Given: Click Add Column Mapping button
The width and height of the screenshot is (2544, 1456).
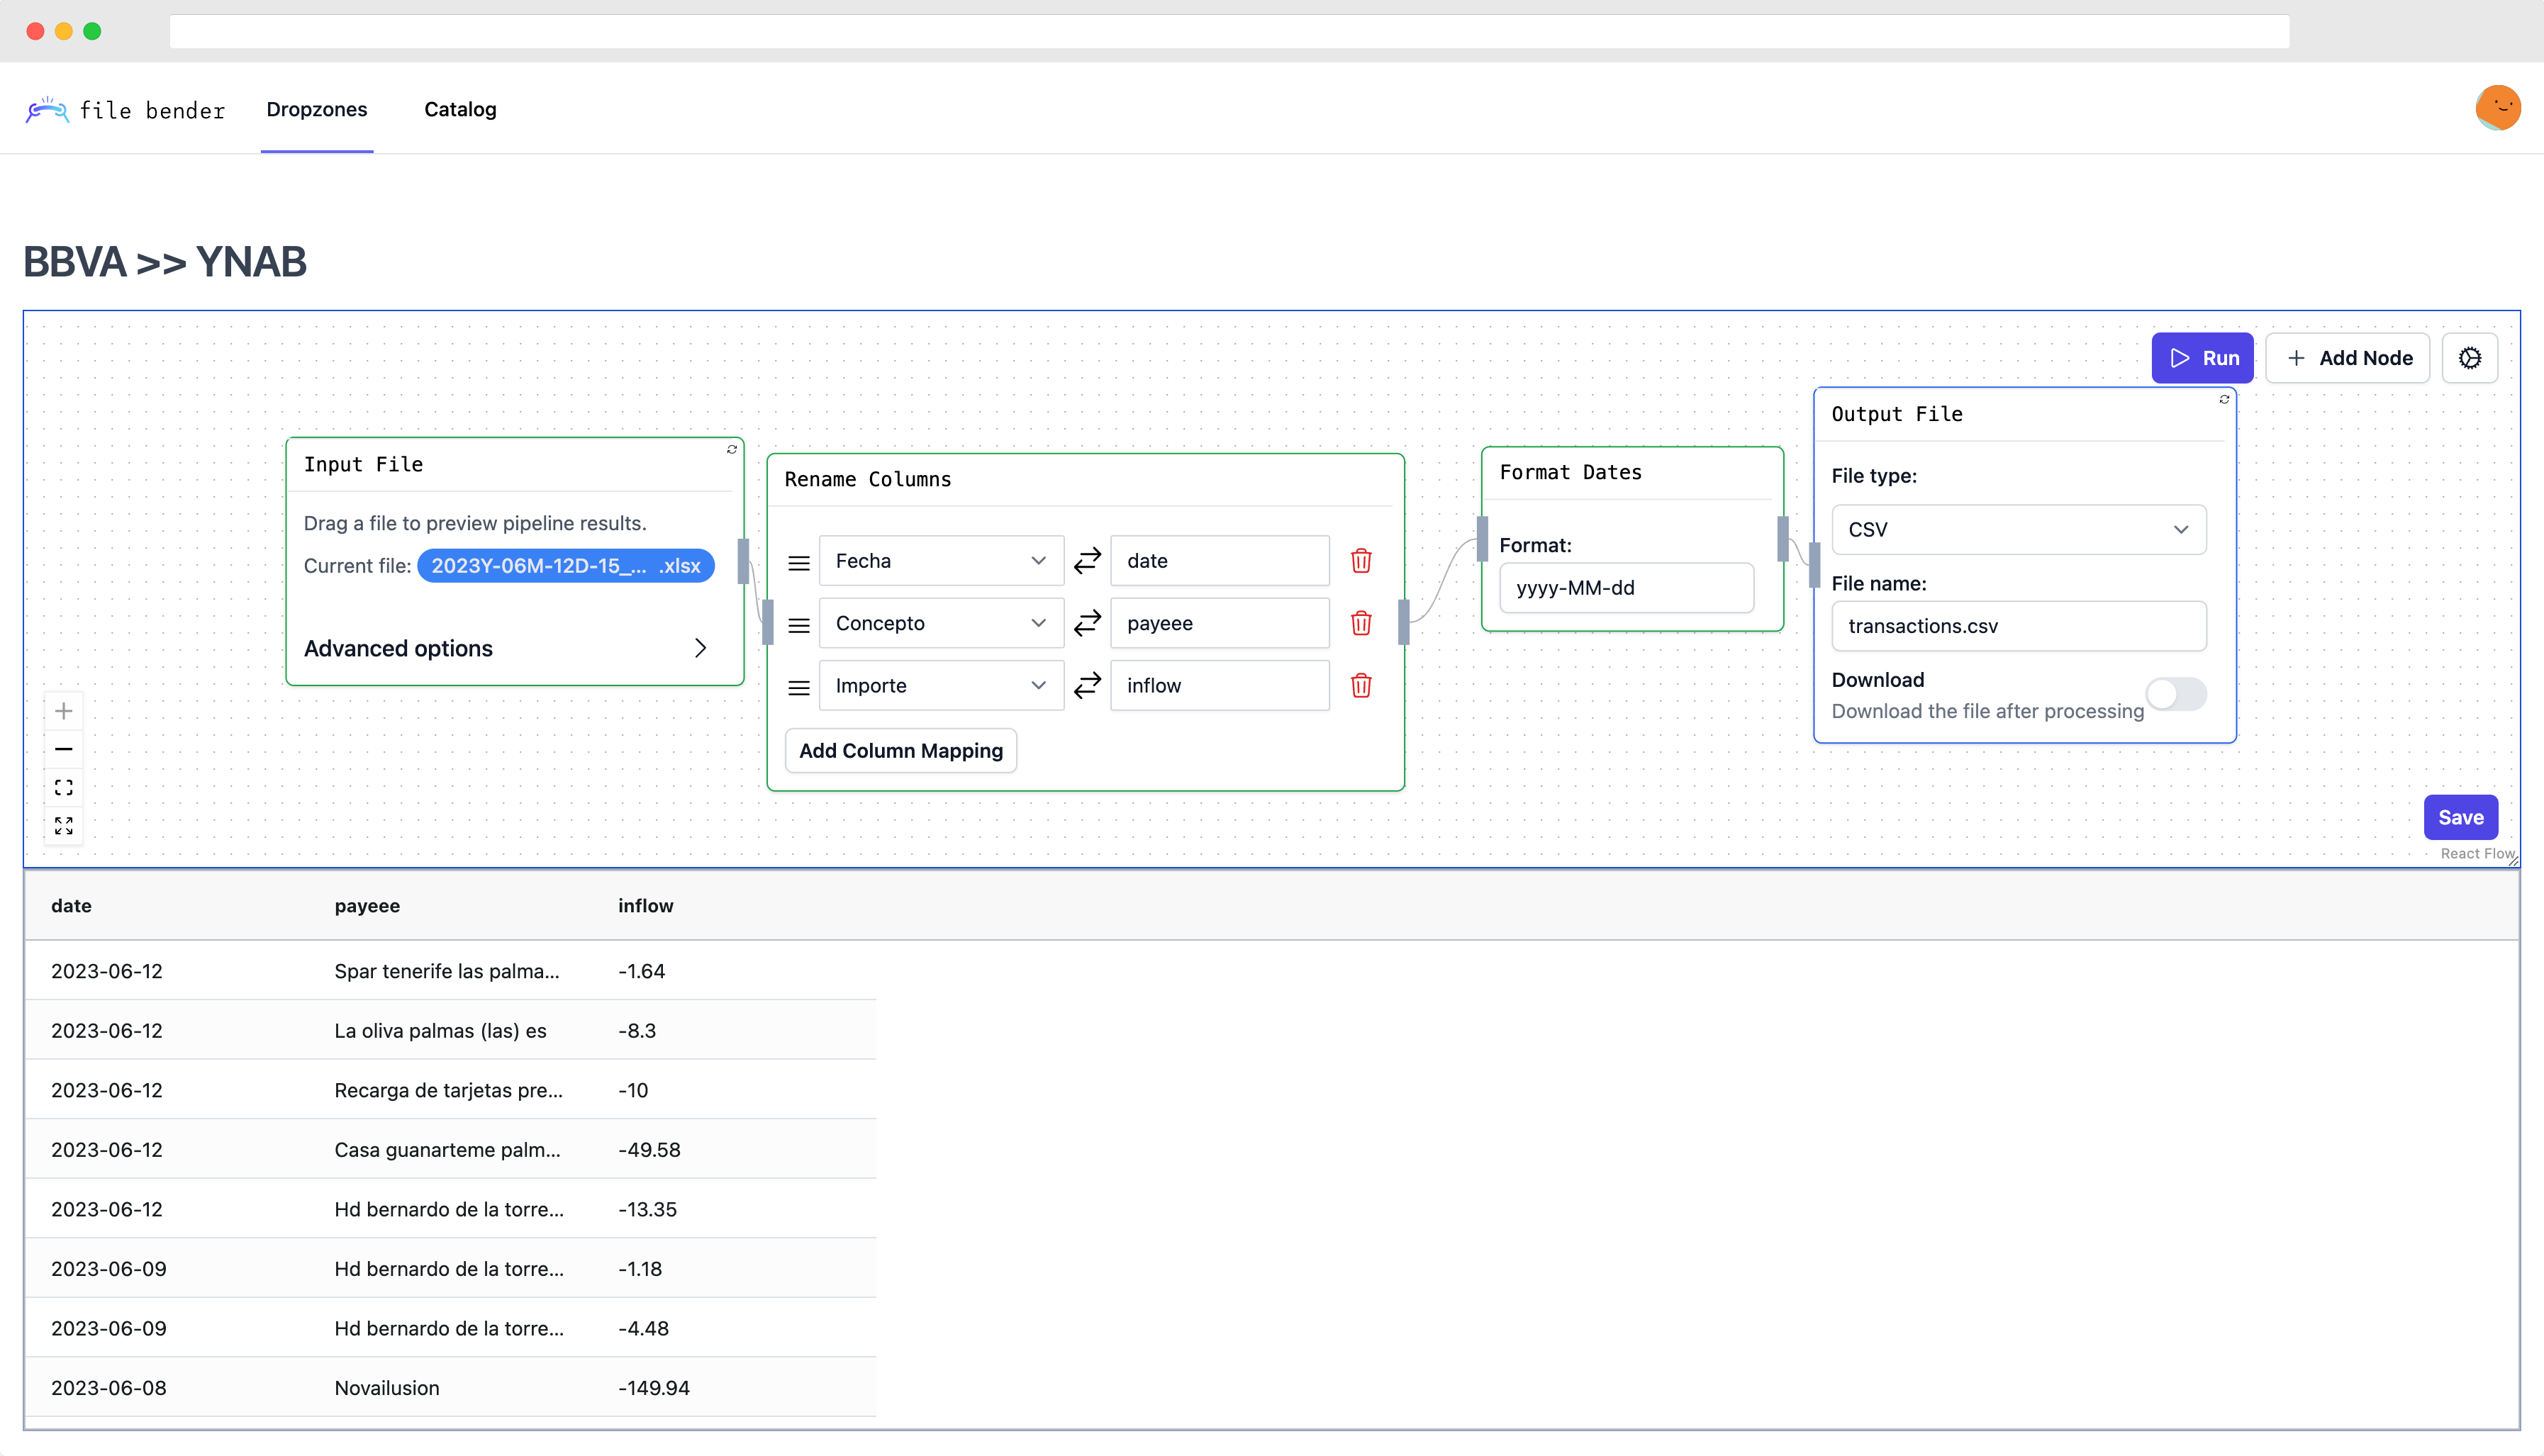Looking at the screenshot, I should [x=900, y=751].
